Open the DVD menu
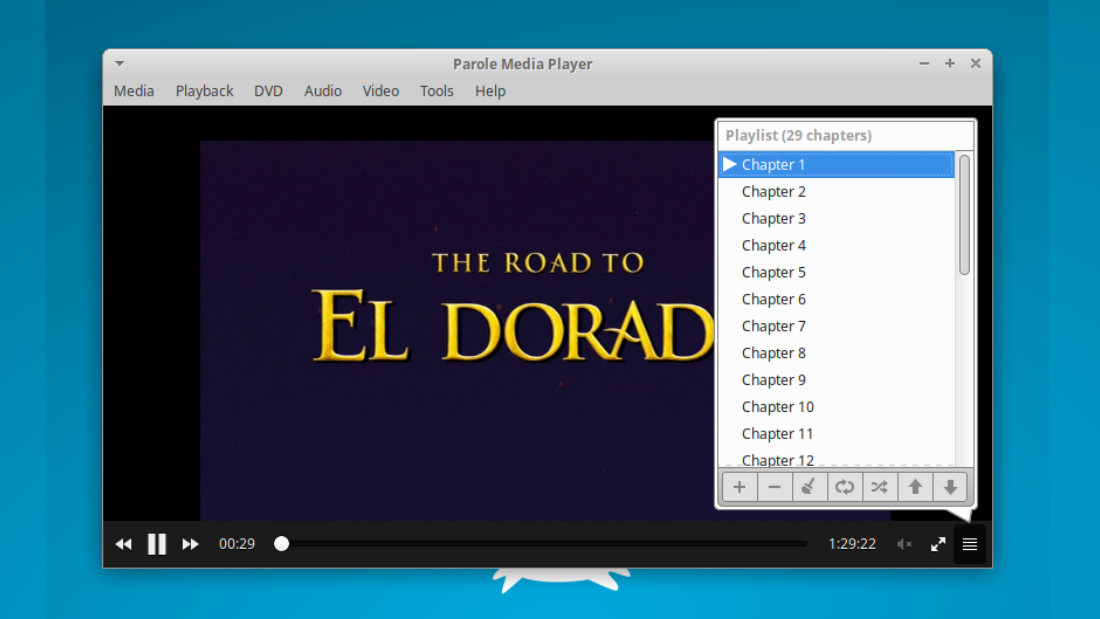 268,91
